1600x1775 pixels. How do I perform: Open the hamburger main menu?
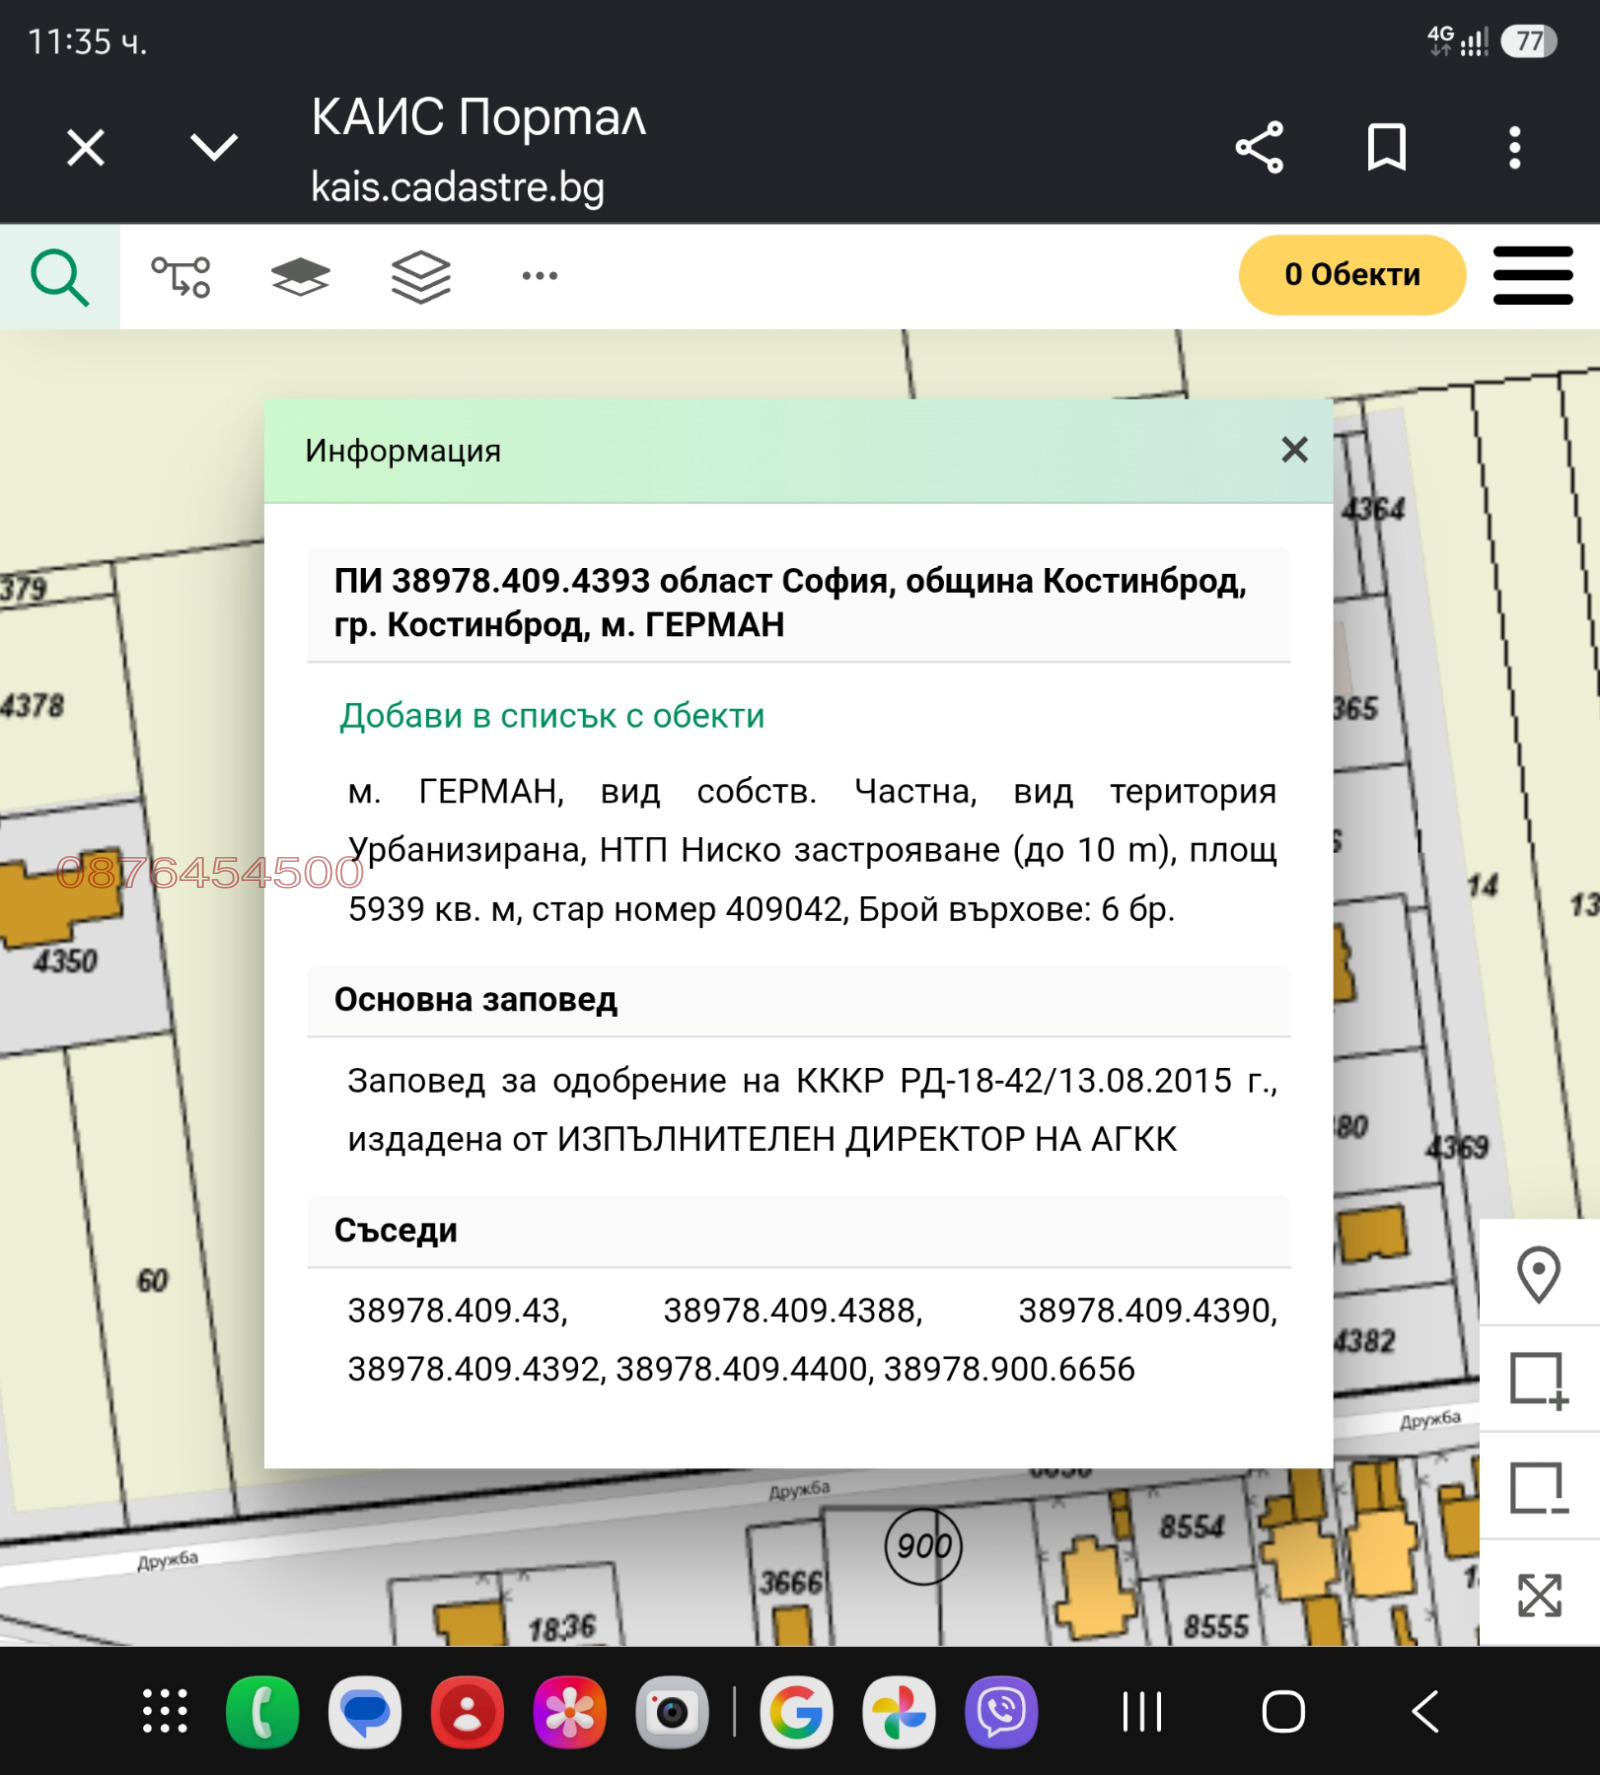pos(1533,275)
